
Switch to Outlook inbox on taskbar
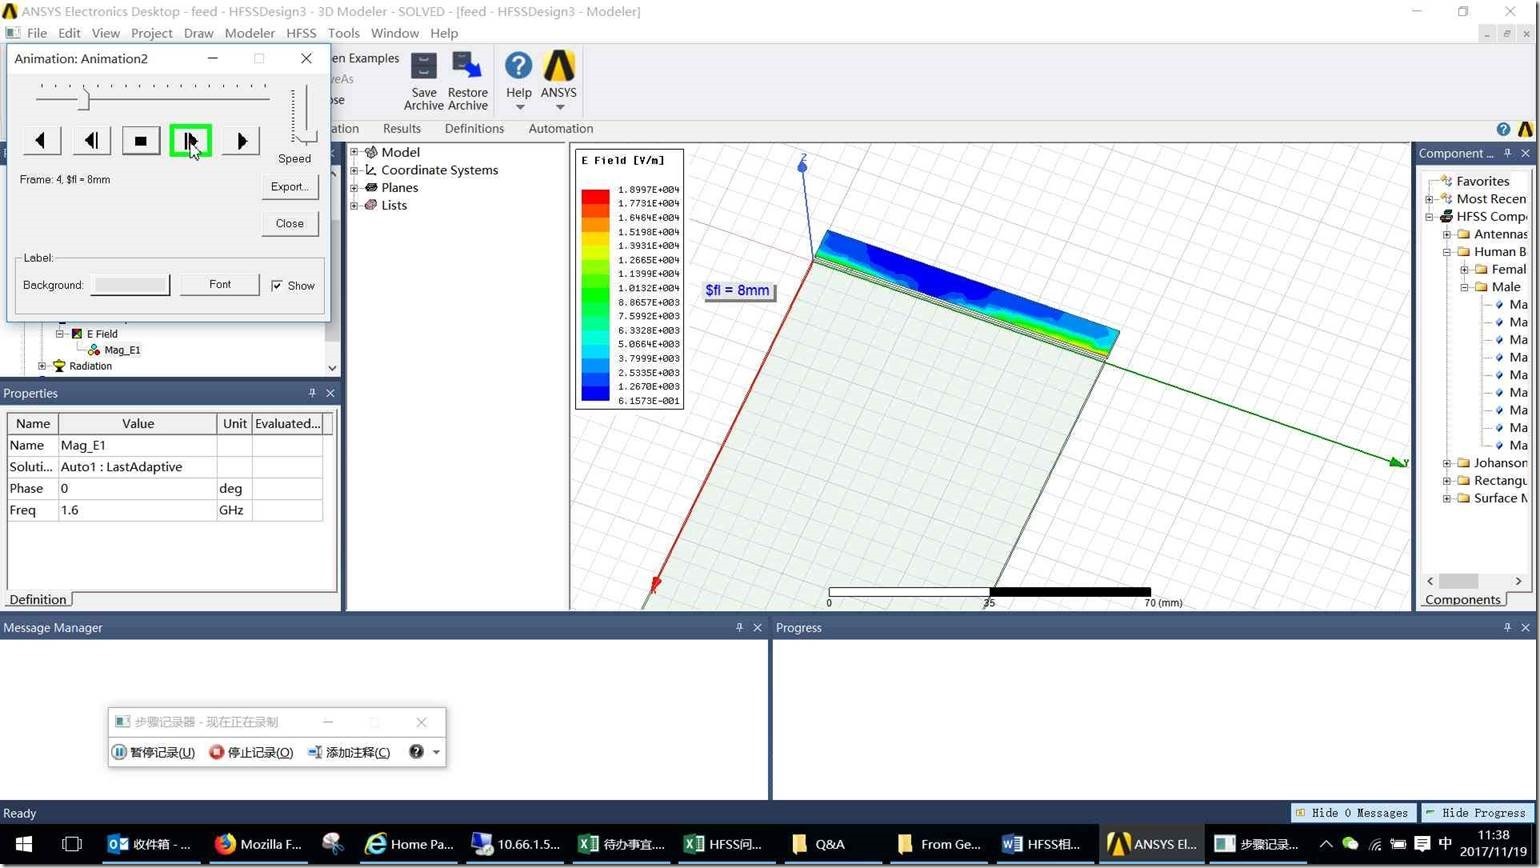[150, 844]
